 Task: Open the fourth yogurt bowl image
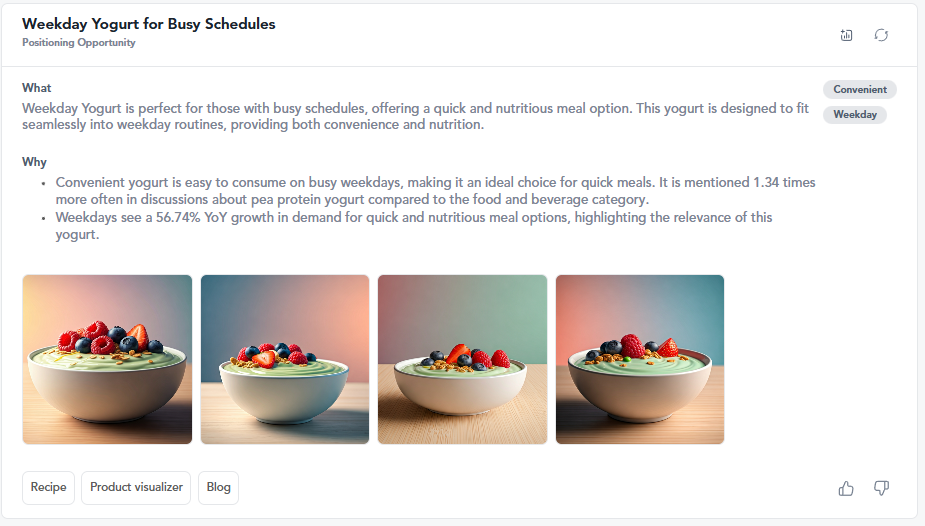(640, 359)
